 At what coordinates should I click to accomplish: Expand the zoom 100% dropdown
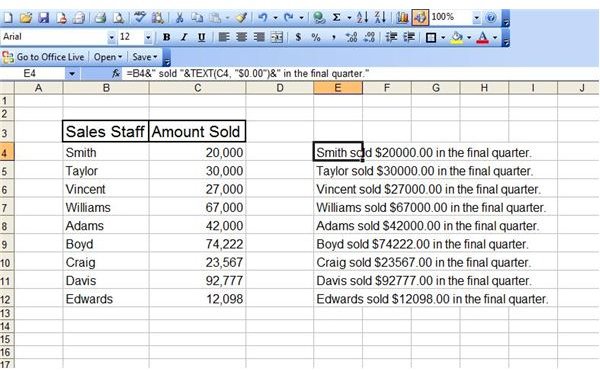pyautogui.click(x=476, y=18)
